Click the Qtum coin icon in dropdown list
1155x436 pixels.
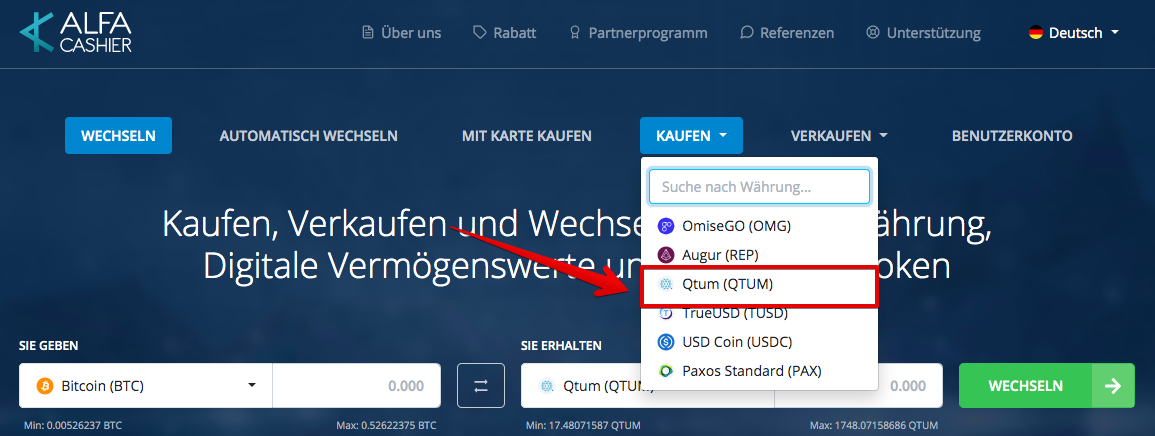[666, 284]
